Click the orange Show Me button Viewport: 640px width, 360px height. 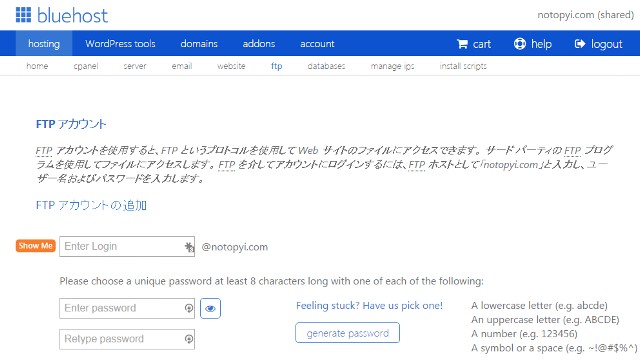tap(36, 246)
